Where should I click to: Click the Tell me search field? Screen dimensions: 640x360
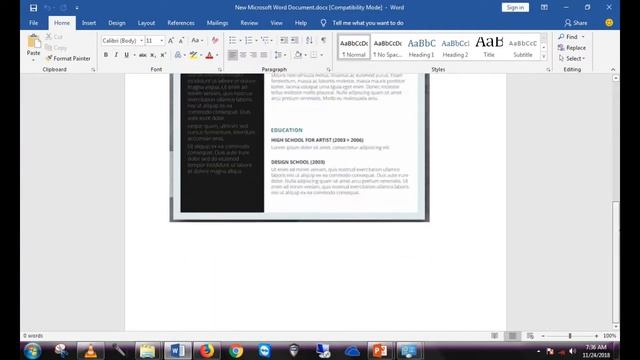point(368,23)
